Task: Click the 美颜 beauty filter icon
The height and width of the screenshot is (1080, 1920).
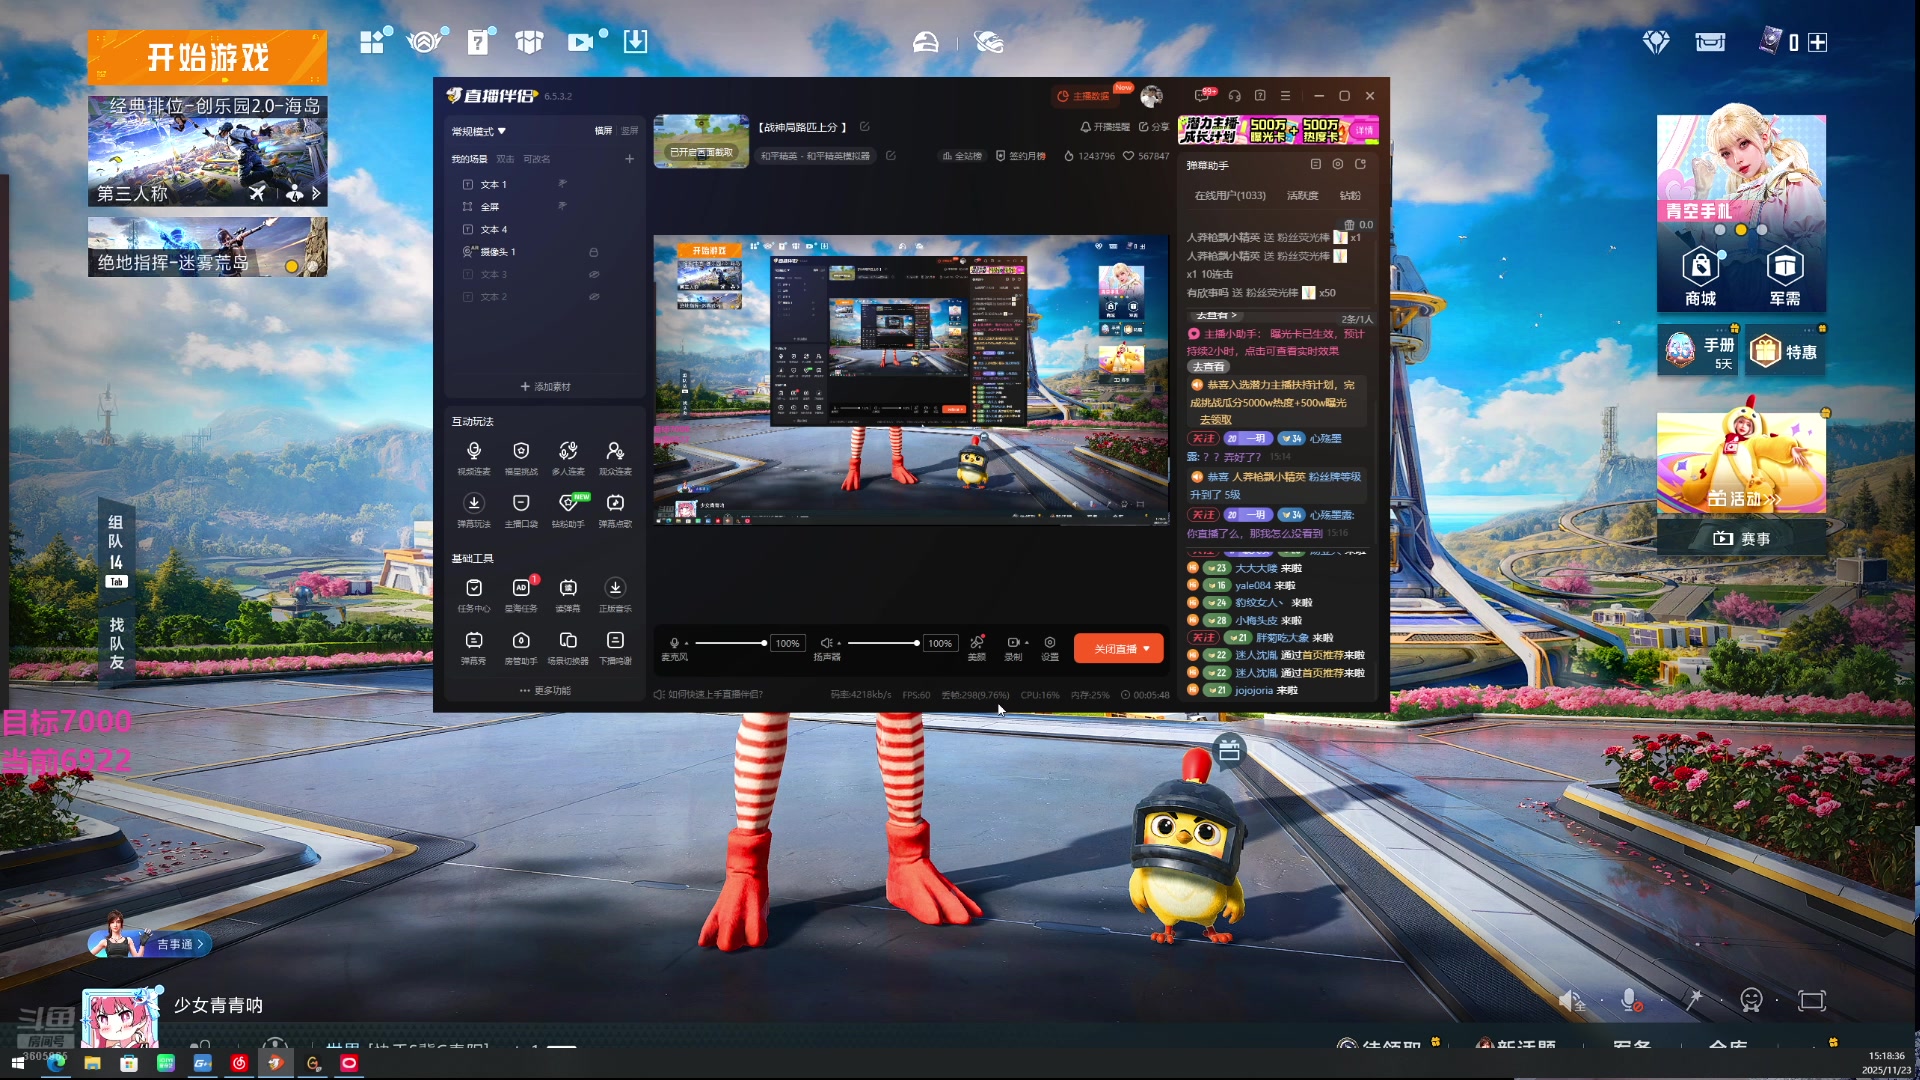Action: 977,643
